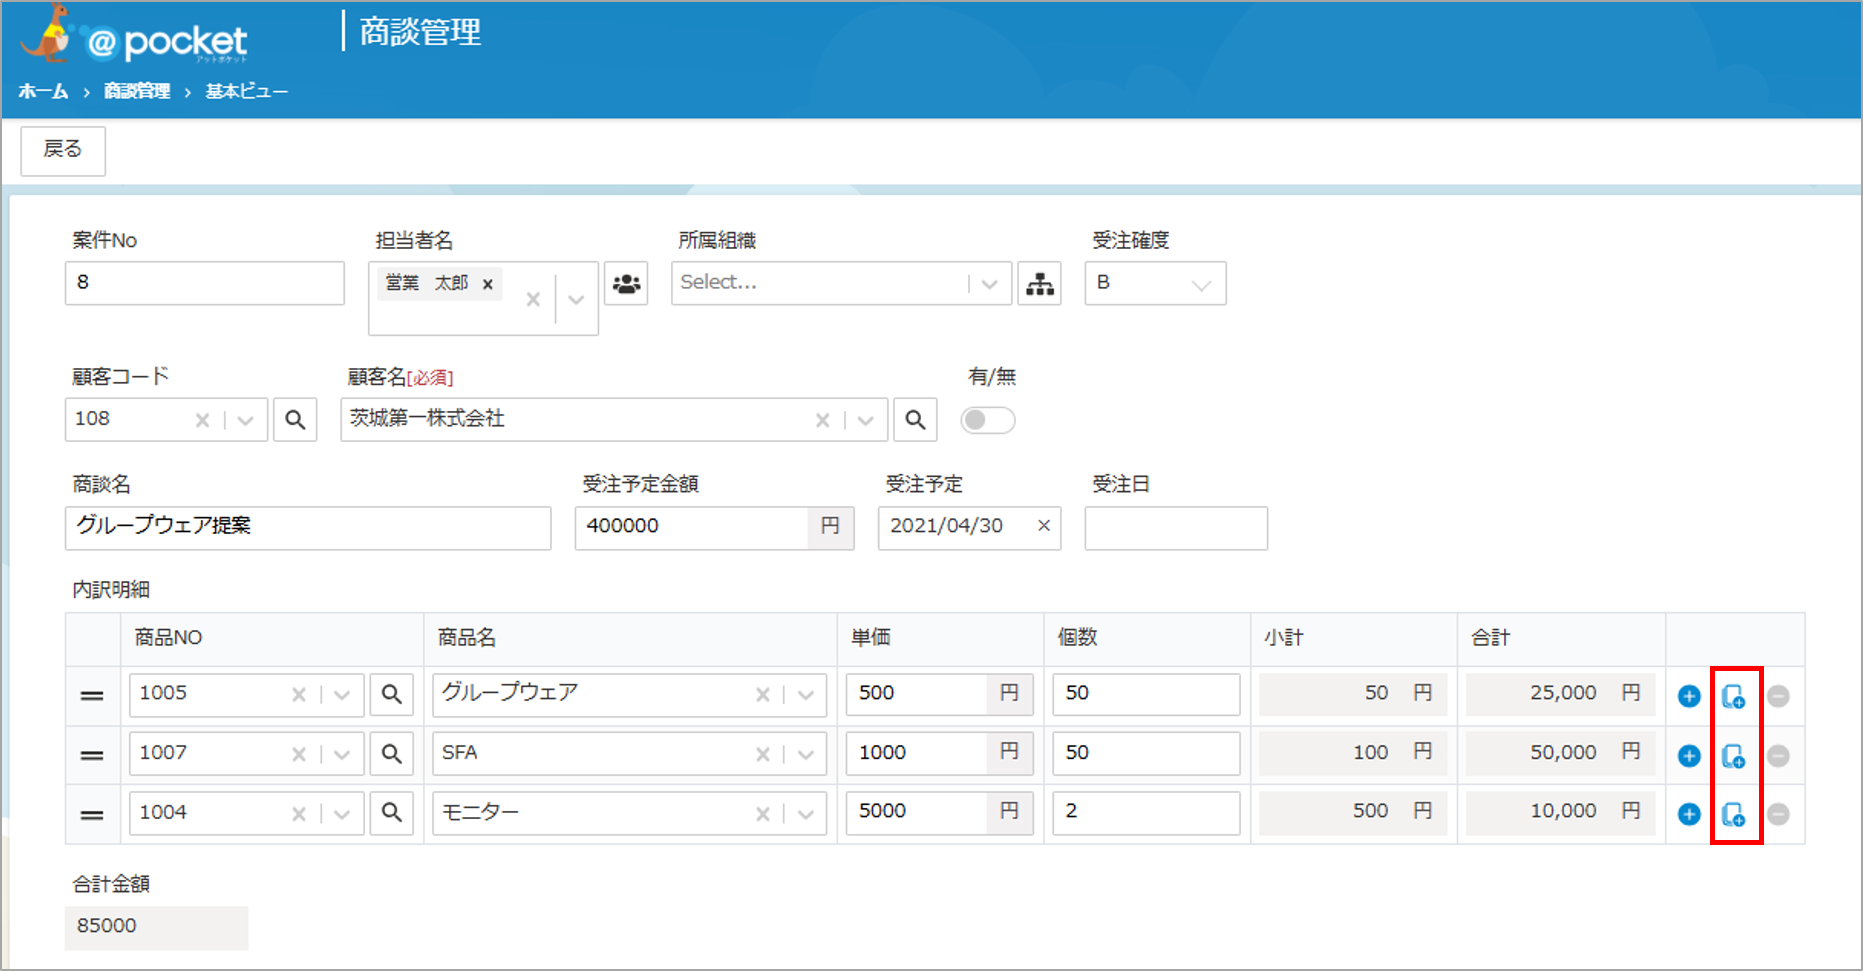Viewport: 1863px width, 971px height.
Task: Click the search icon for 商品NO 1007
Action: (x=392, y=754)
